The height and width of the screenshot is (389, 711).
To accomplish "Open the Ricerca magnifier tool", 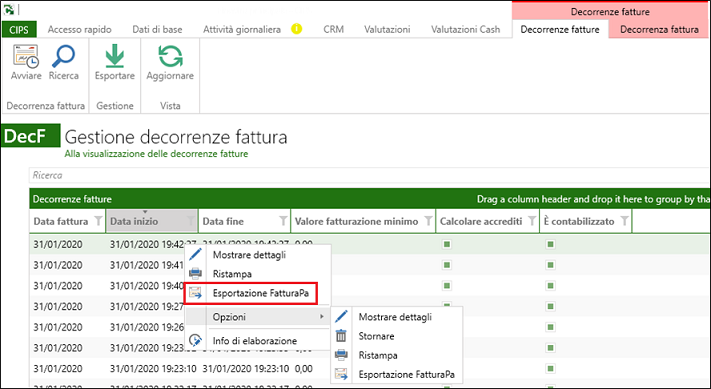I will tap(63, 56).
